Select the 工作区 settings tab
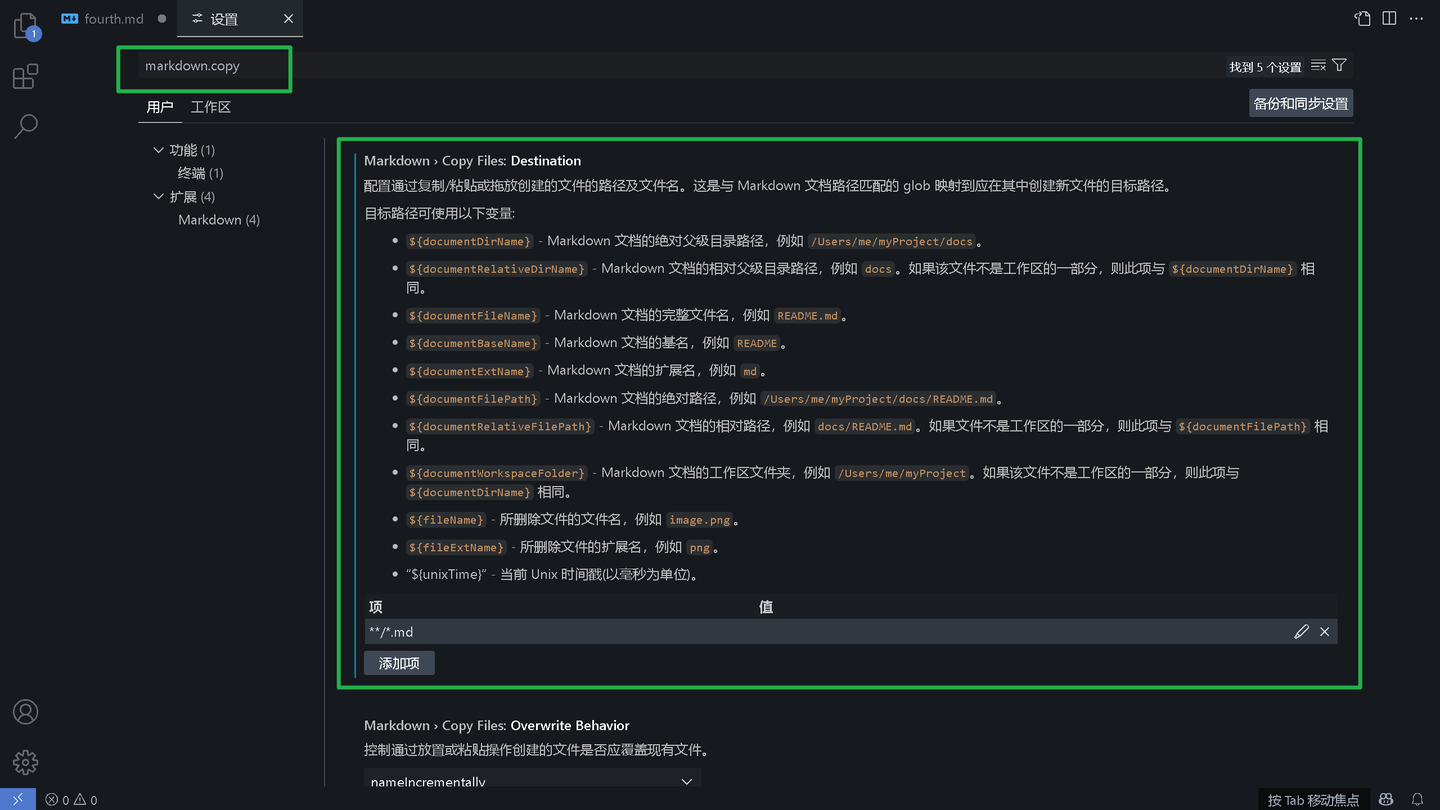 click(209, 106)
